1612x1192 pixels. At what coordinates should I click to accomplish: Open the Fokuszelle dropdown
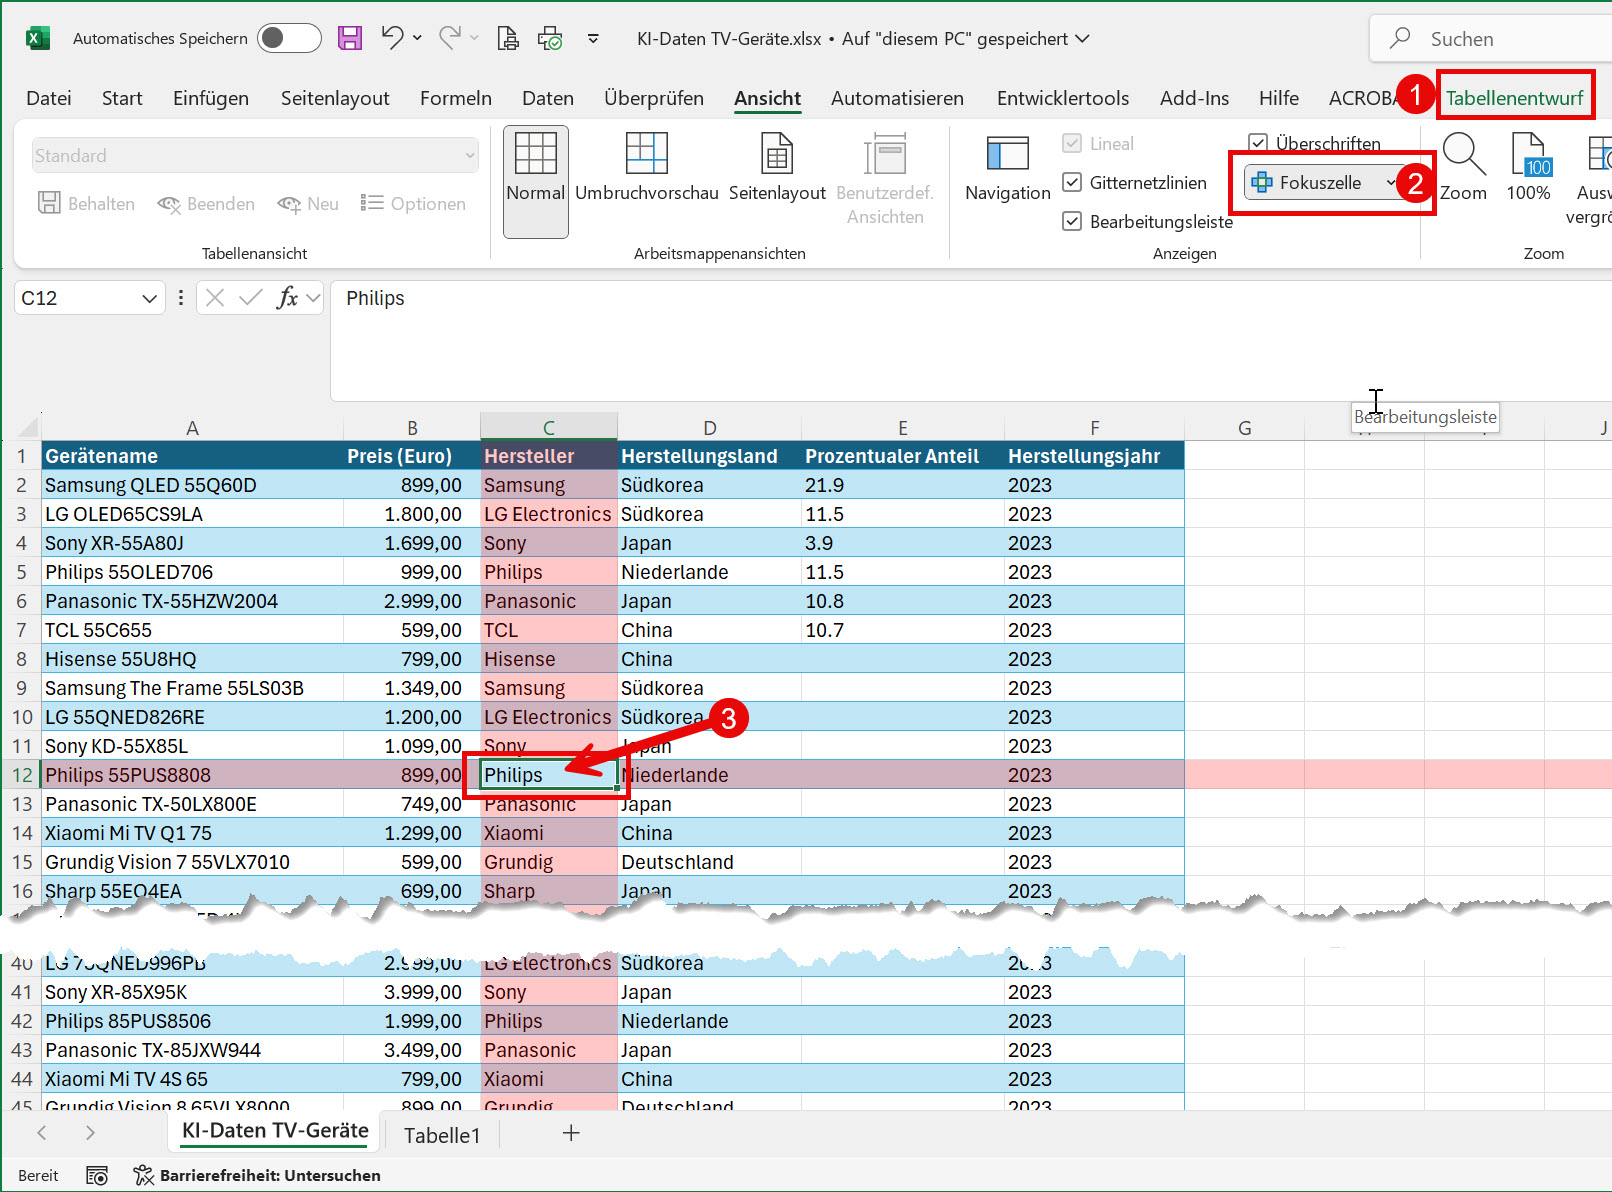click(1392, 182)
